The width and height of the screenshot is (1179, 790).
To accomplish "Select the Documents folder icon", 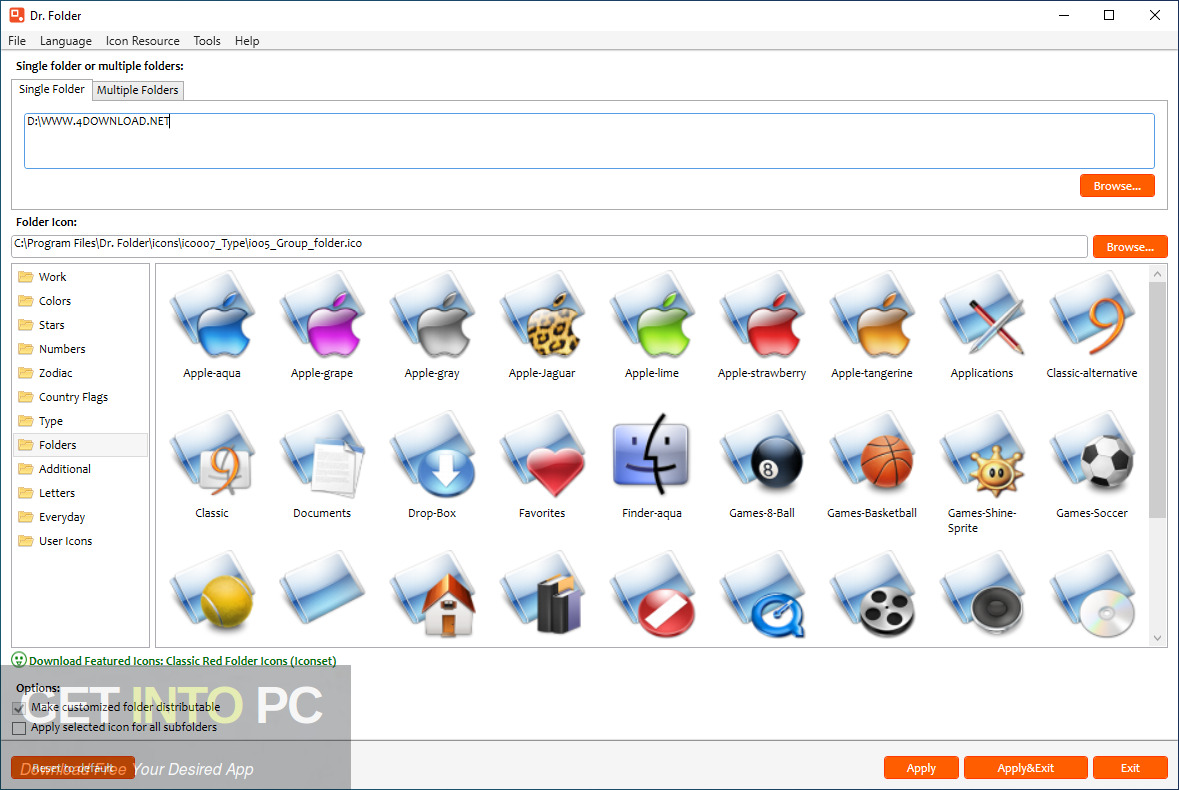I will tap(322, 456).
